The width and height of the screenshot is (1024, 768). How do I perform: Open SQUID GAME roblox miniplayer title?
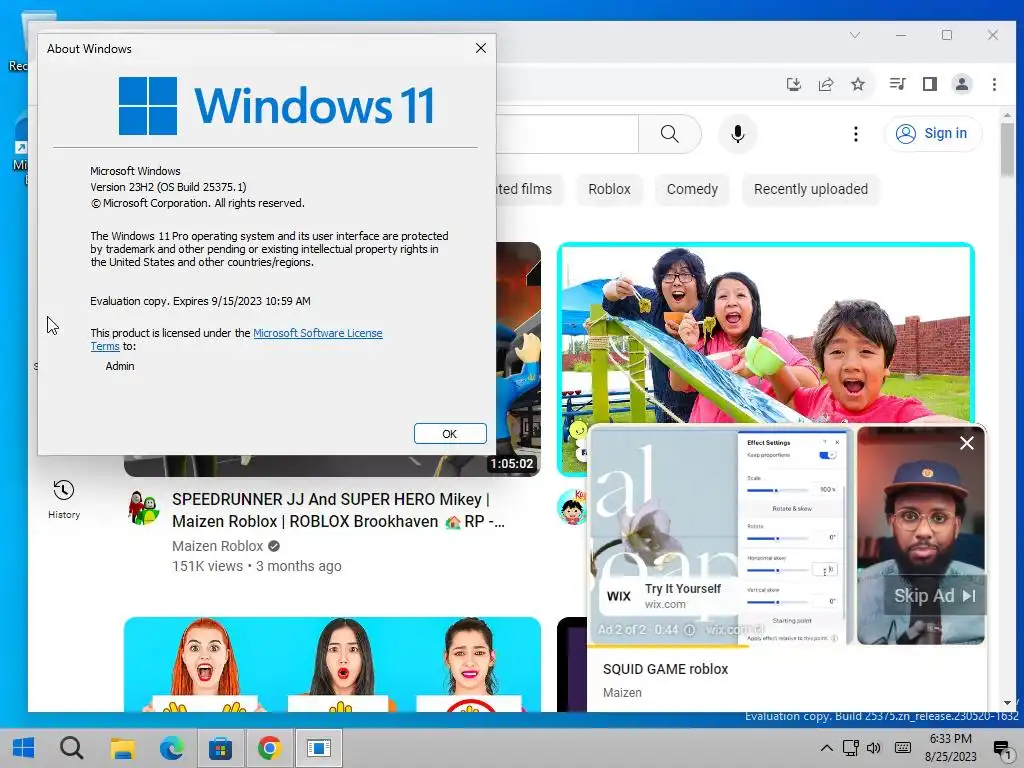click(665, 669)
